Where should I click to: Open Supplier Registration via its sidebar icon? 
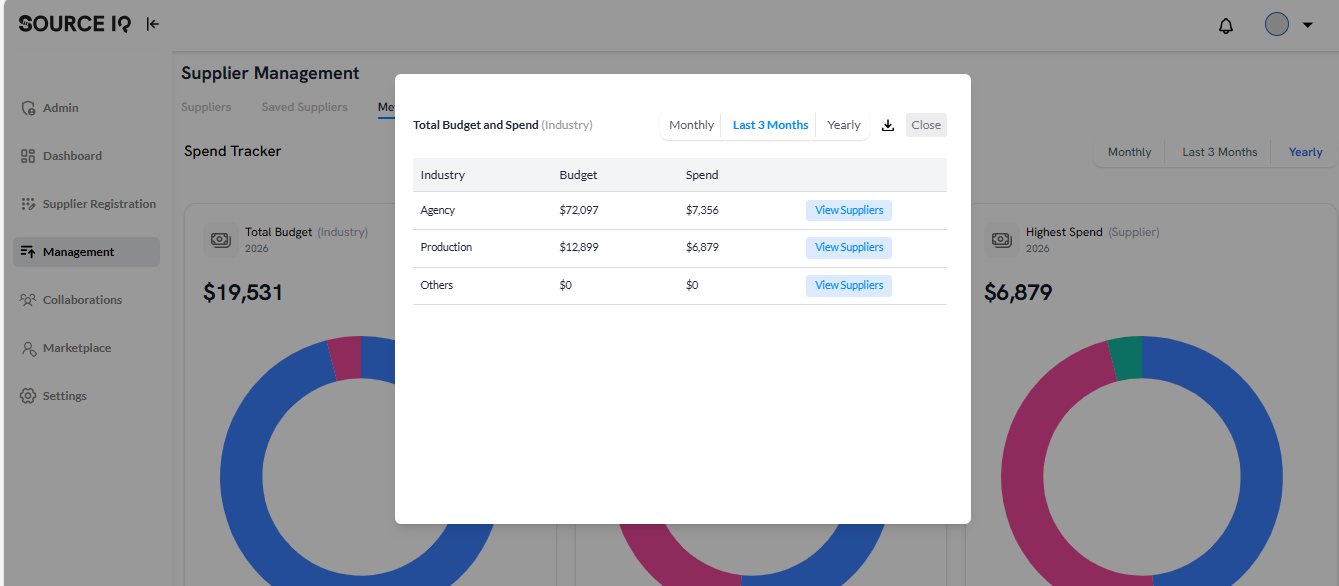tap(27, 203)
